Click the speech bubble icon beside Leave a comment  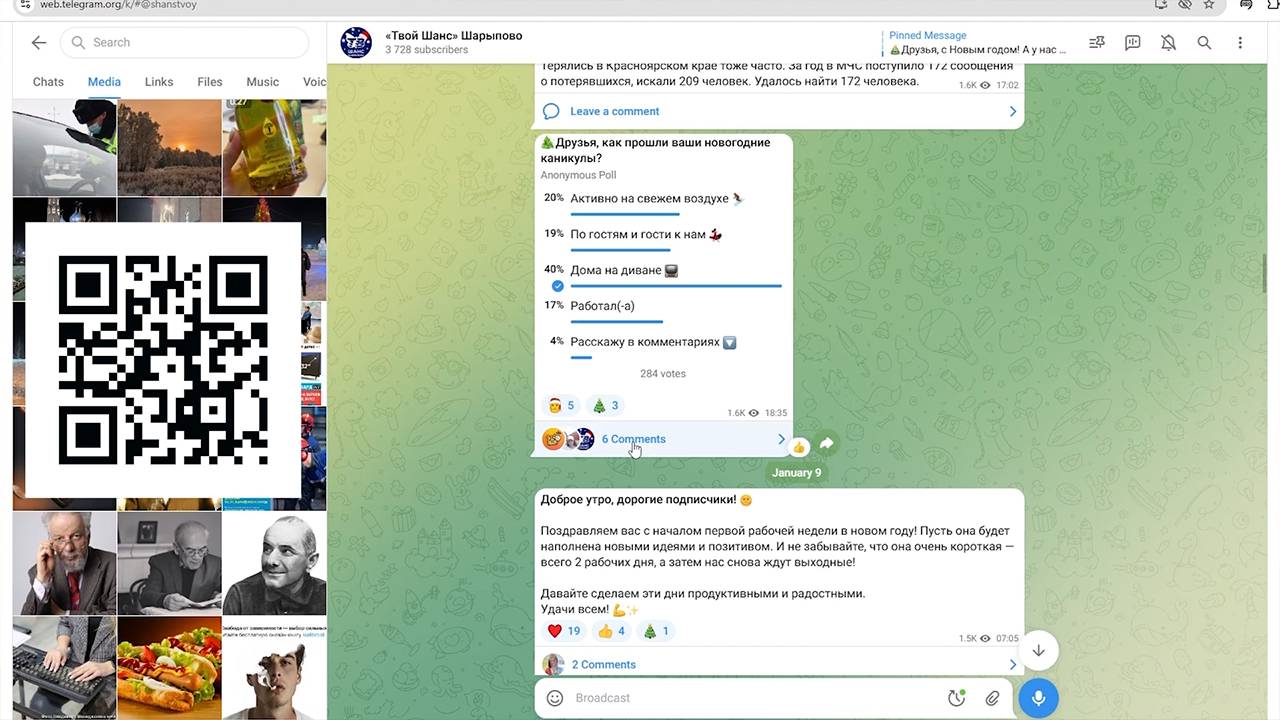551,111
